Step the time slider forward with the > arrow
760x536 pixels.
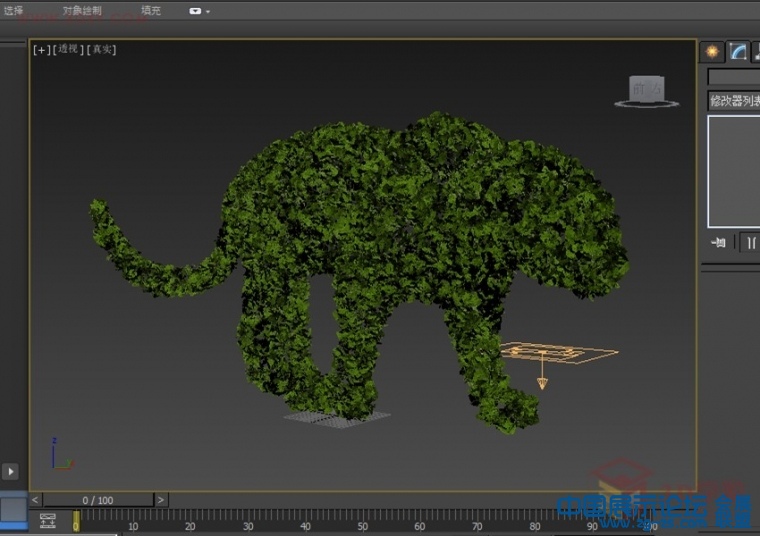click(161, 500)
